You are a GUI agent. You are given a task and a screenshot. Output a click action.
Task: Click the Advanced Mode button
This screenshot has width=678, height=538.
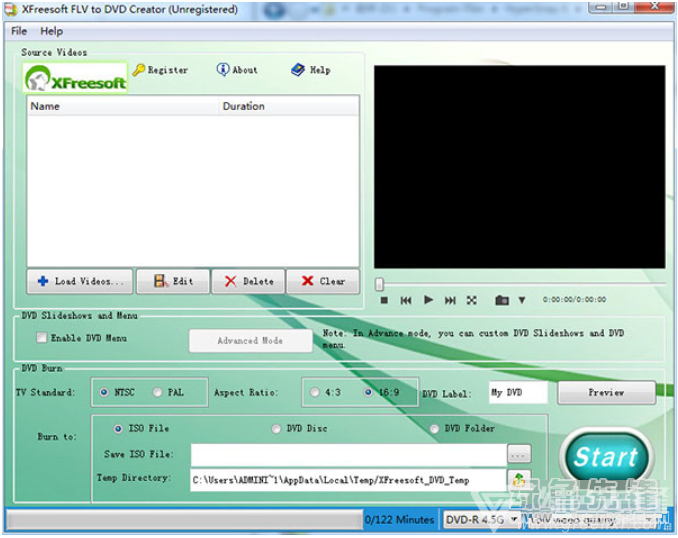[x=250, y=341]
